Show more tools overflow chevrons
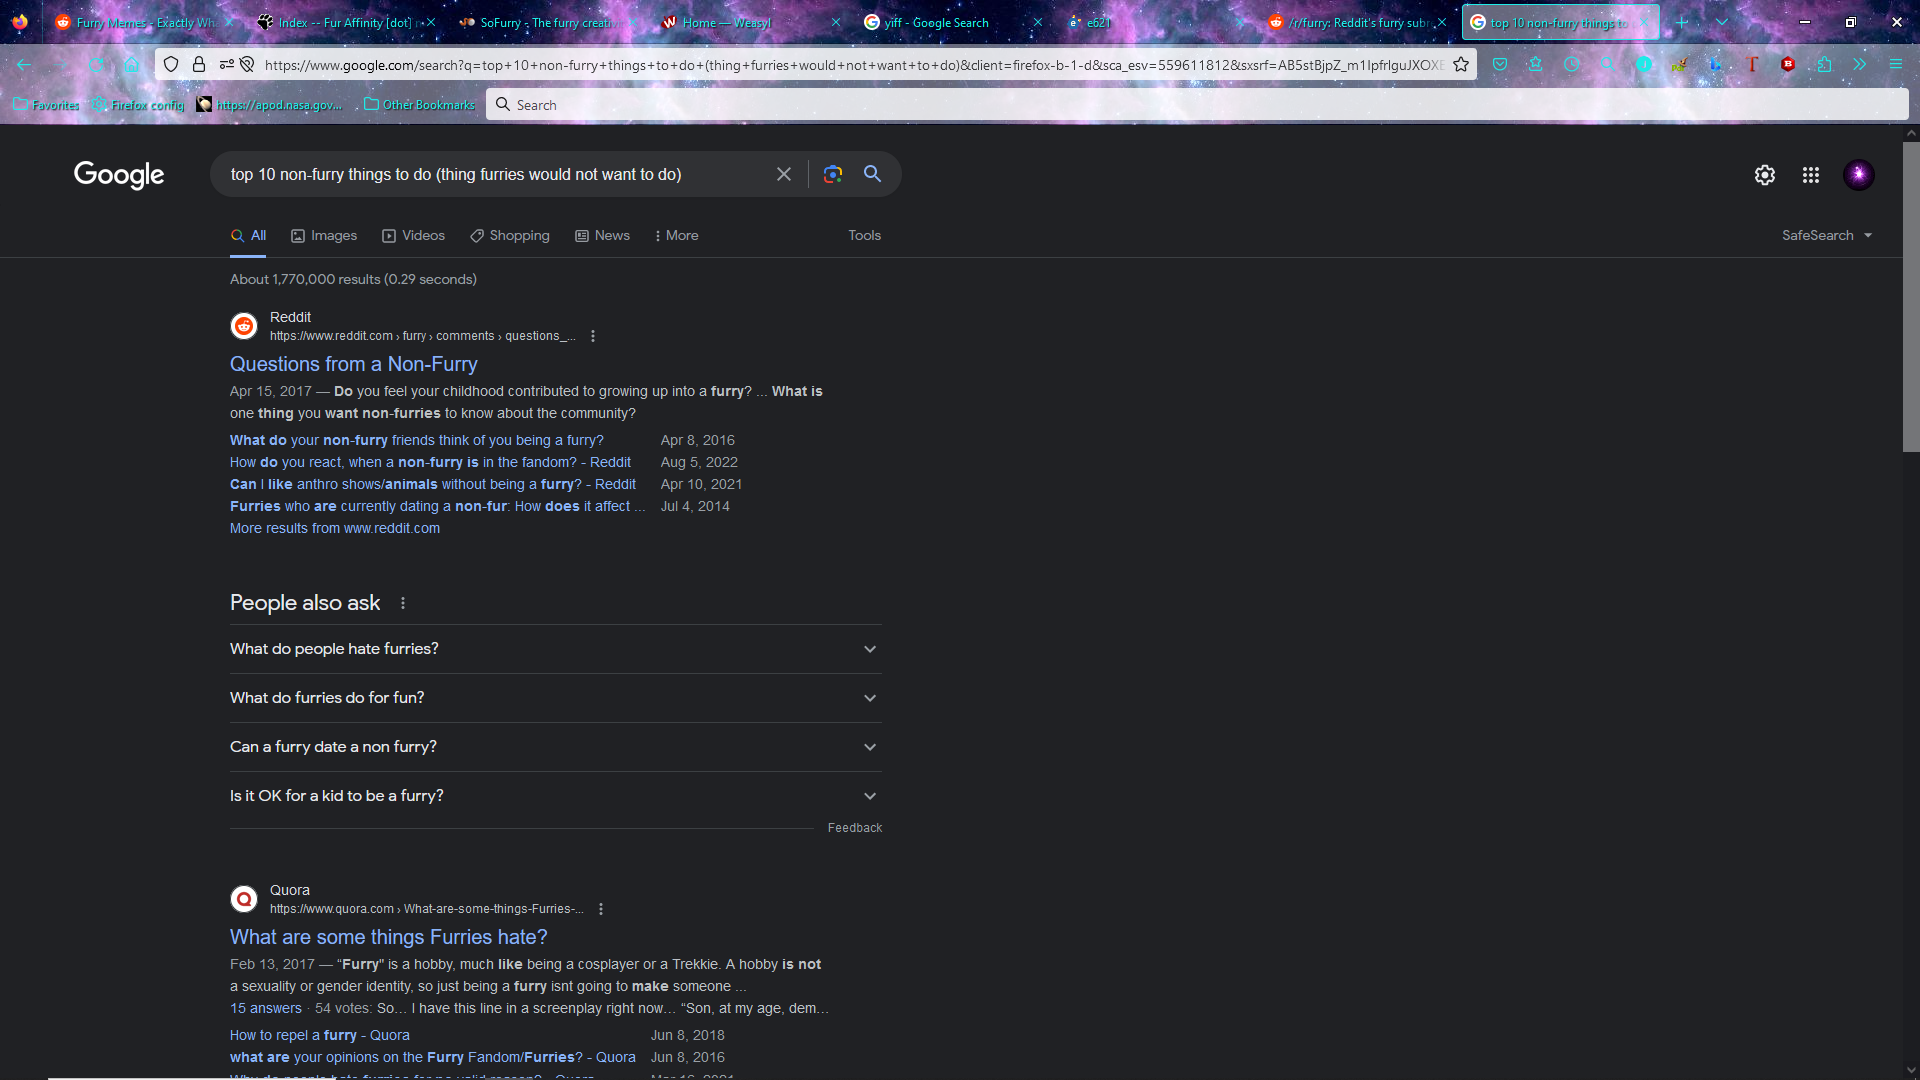1920x1080 pixels. point(1860,65)
